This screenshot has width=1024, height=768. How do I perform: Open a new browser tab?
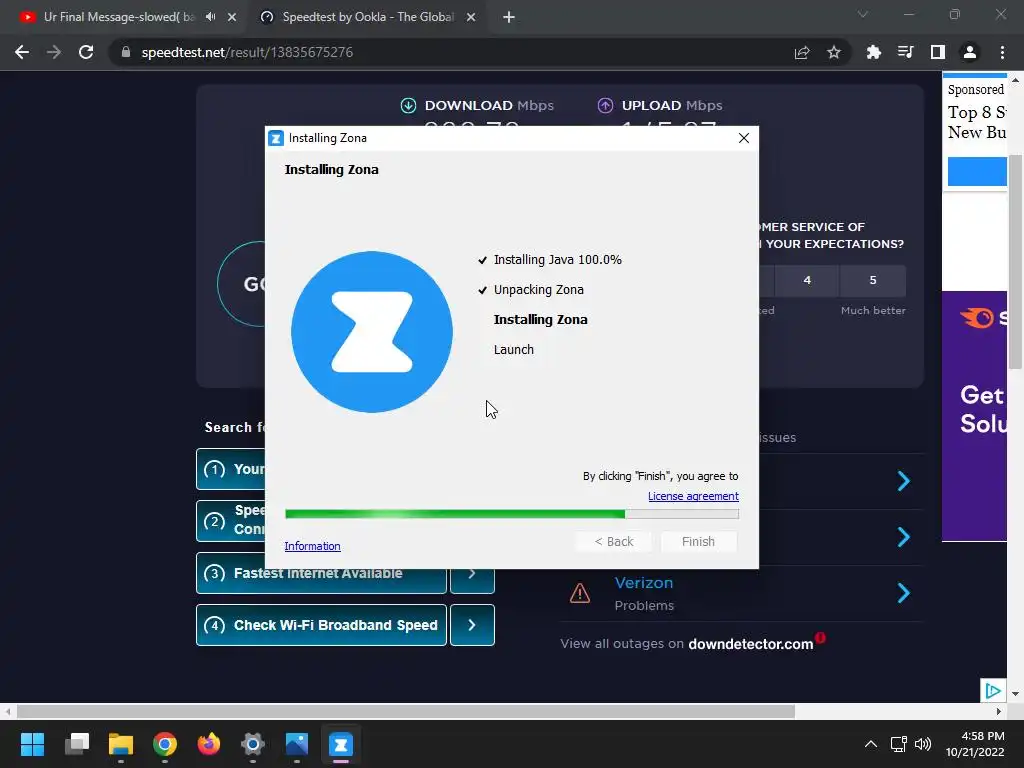click(x=509, y=18)
